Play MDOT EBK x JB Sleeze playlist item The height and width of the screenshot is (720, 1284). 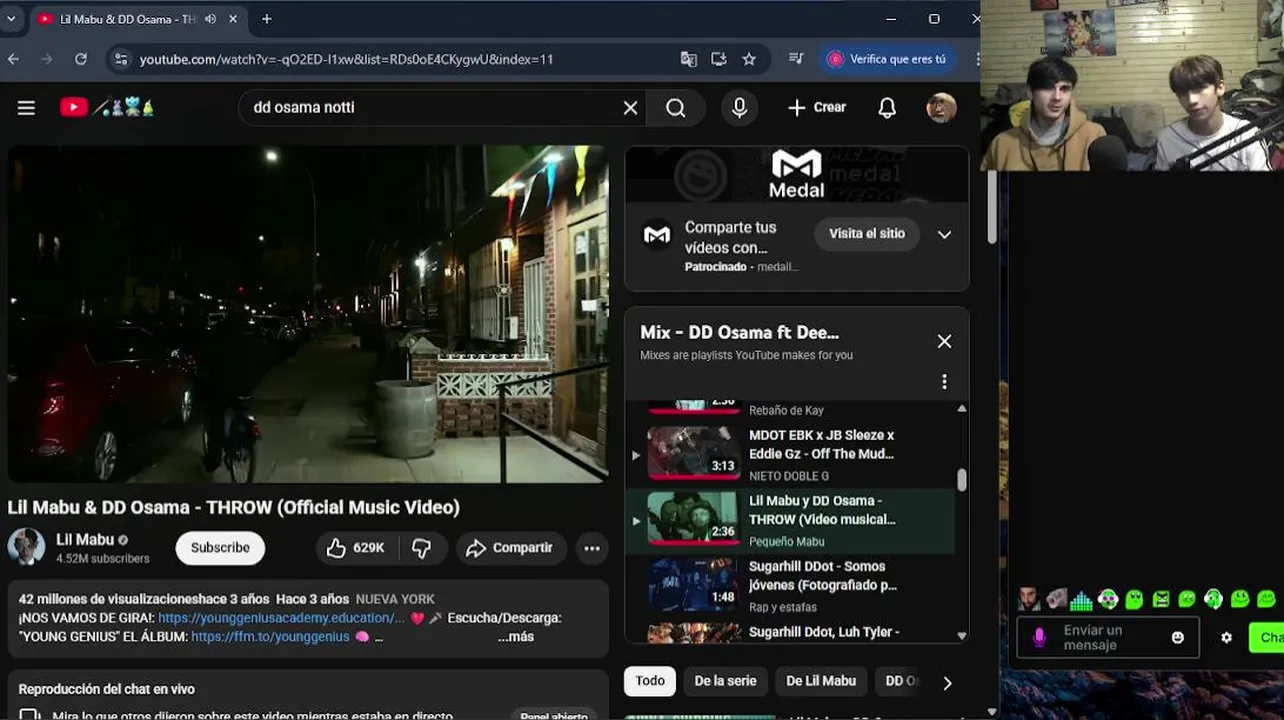tap(790, 455)
